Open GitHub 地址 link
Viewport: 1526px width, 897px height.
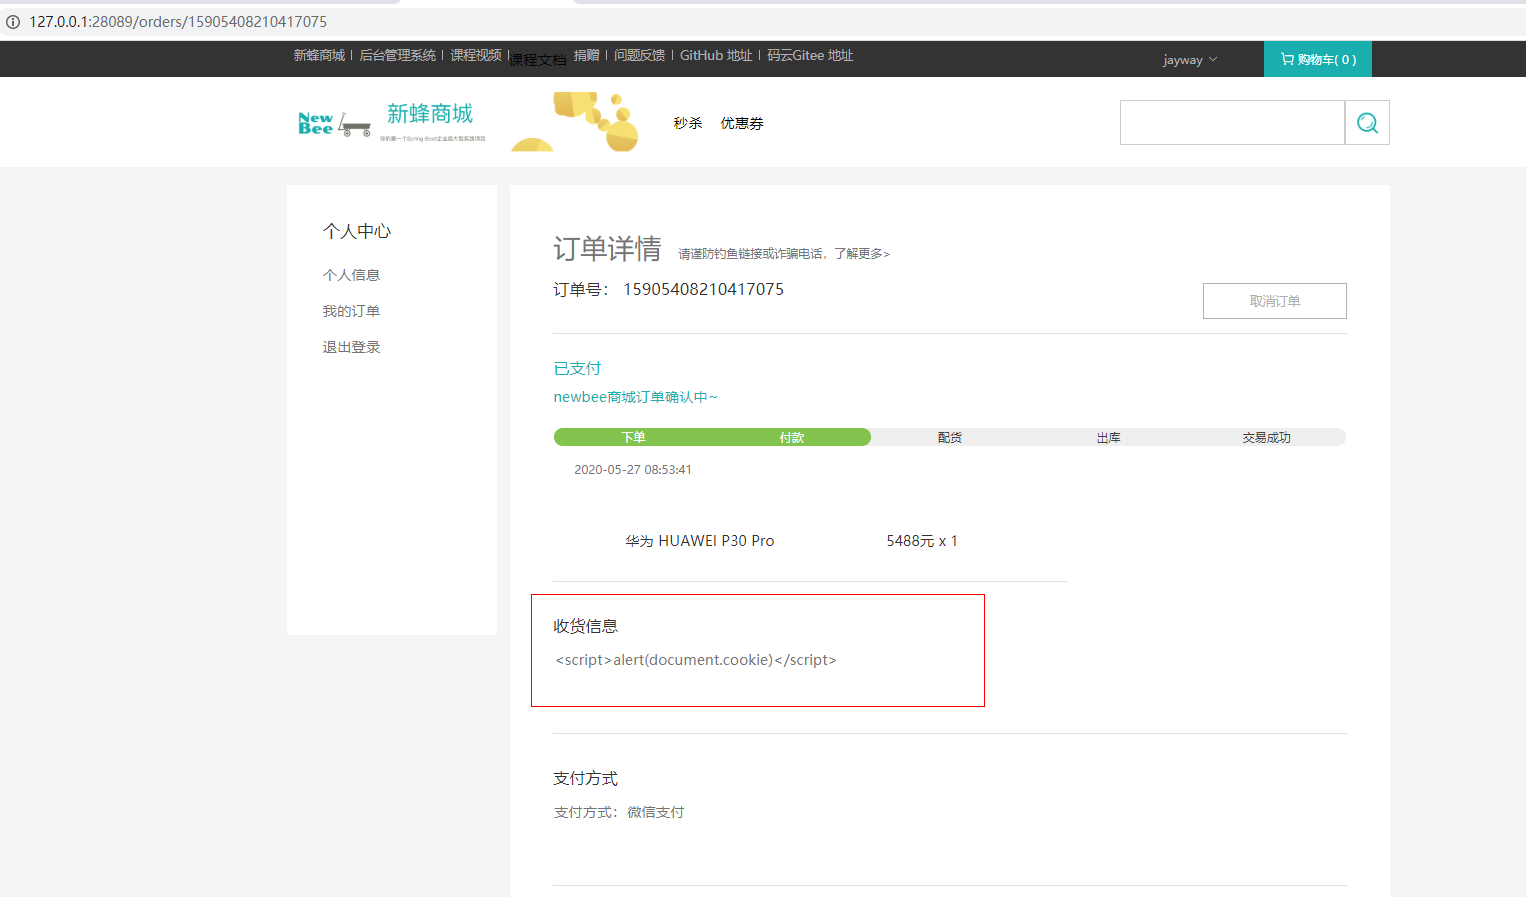tap(716, 55)
